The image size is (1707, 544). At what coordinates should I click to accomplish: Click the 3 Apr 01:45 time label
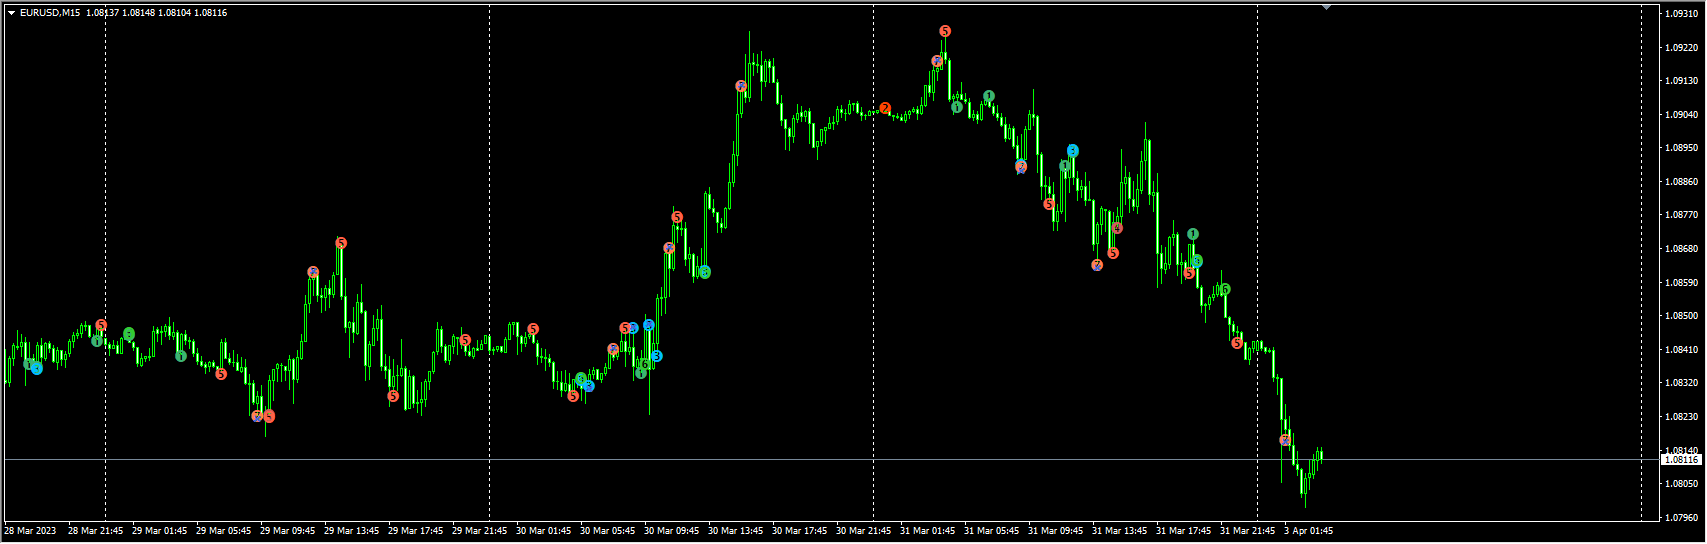1309,531
